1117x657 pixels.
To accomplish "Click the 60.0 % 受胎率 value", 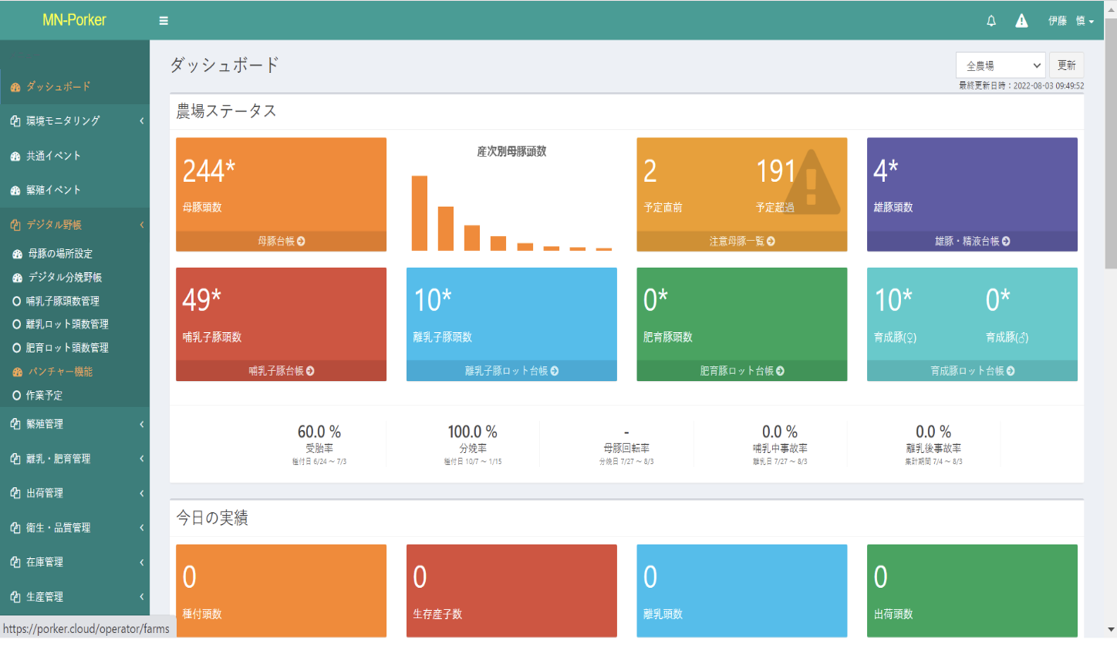I will point(319,432).
